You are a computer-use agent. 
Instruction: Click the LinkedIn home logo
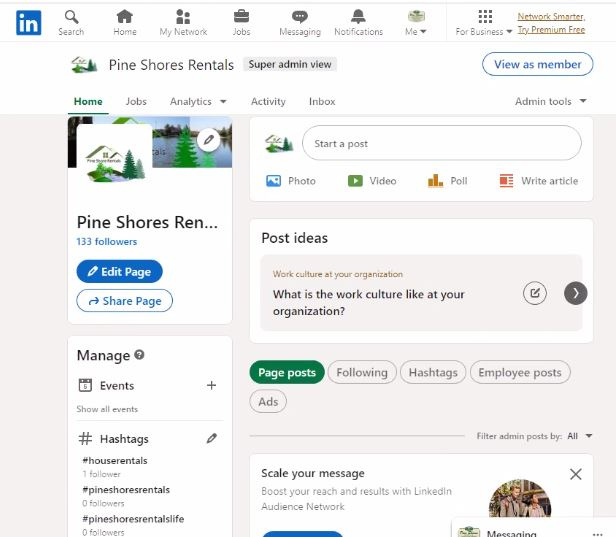point(29,23)
